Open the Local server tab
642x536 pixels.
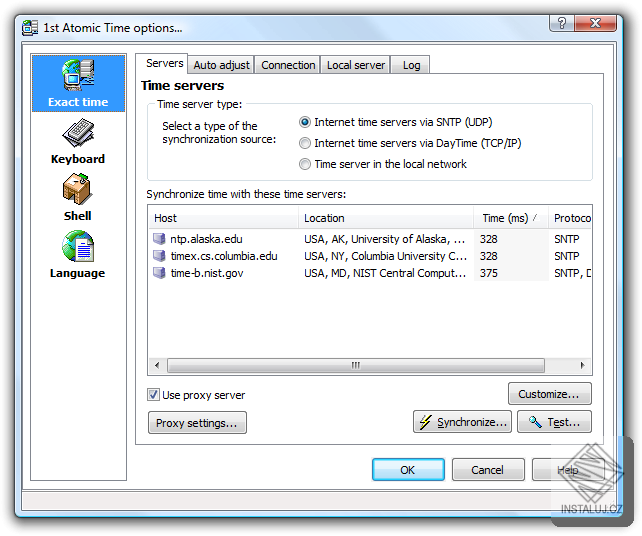356,65
